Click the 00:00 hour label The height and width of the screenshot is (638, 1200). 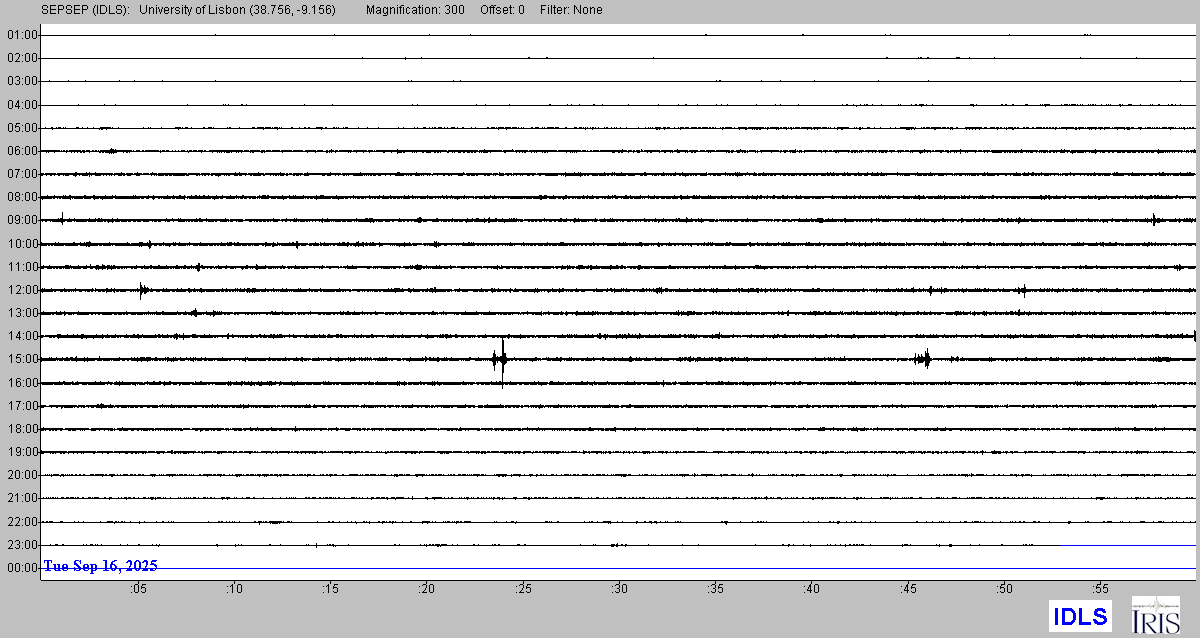(x=21, y=568)
